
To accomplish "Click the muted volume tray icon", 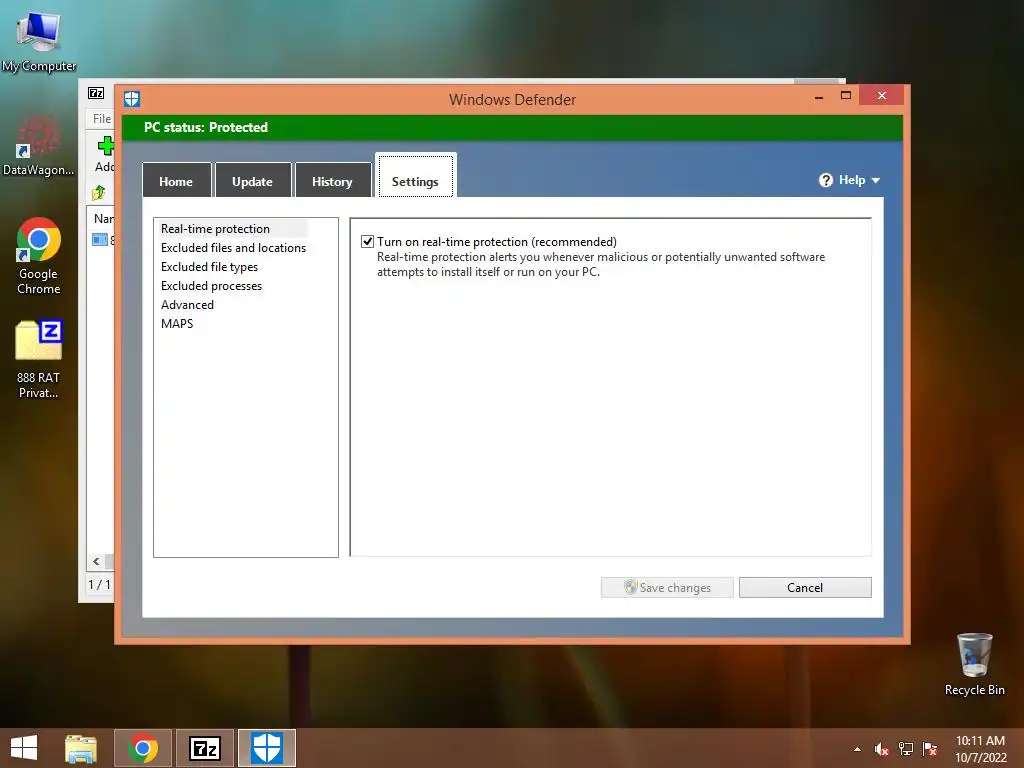I will [x=882, y=749].
